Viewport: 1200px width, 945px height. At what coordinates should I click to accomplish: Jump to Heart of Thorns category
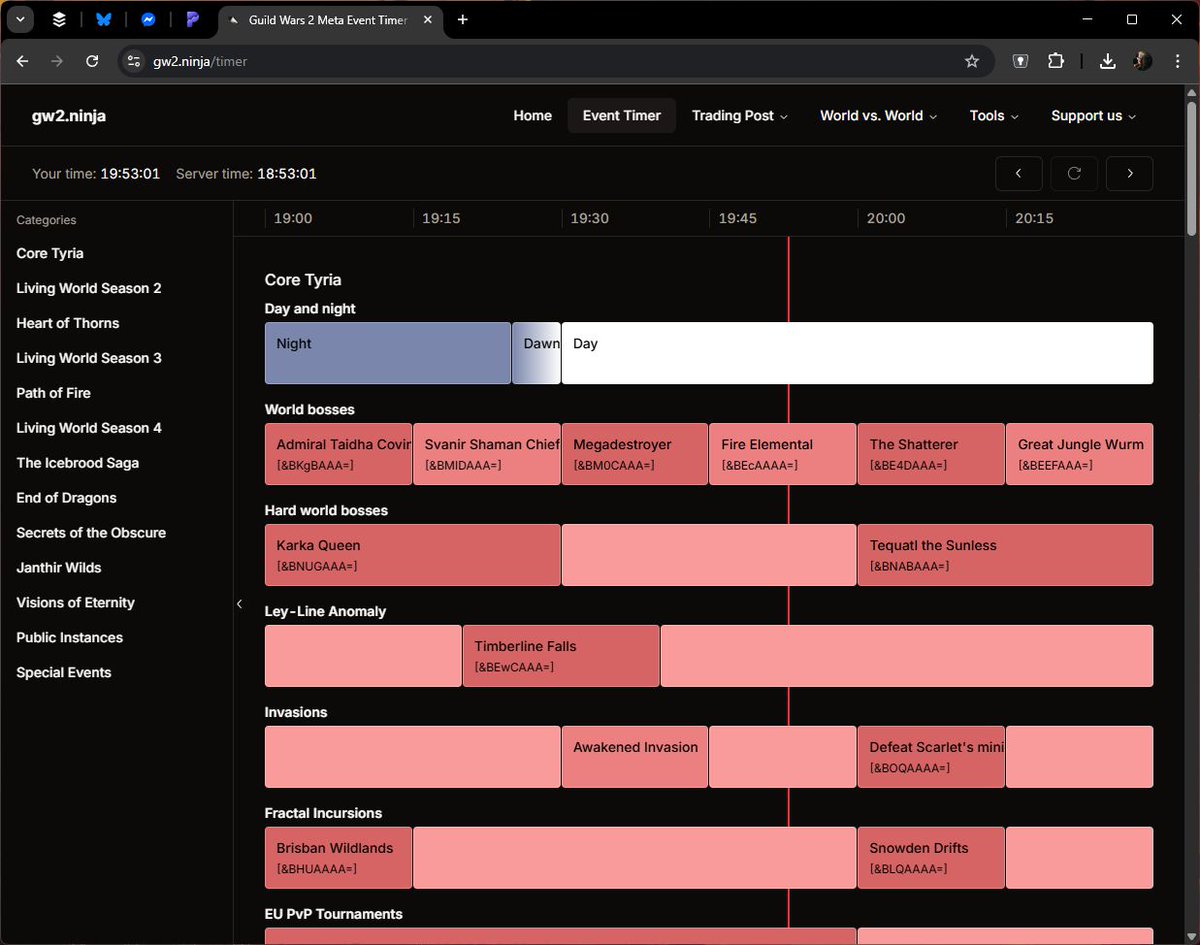(68, 324)
